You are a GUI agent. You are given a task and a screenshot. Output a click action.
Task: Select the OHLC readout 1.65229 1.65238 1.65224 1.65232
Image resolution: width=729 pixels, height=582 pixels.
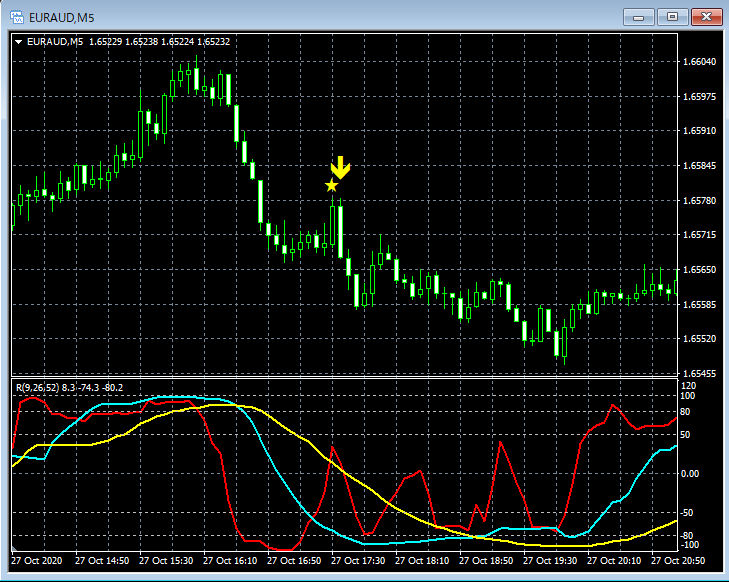point(159,42)
